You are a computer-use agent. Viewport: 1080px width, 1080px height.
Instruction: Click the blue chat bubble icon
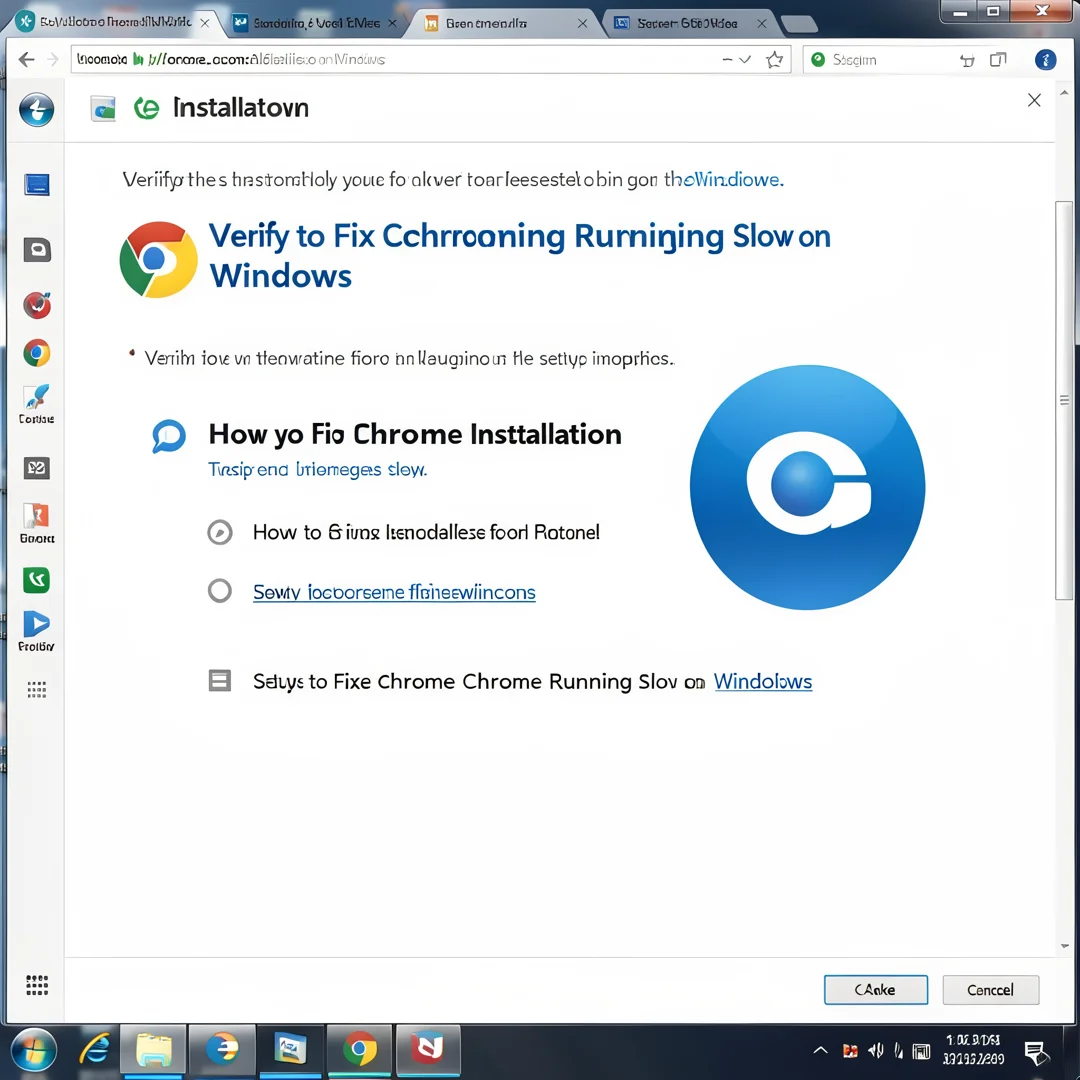[169, 436]
